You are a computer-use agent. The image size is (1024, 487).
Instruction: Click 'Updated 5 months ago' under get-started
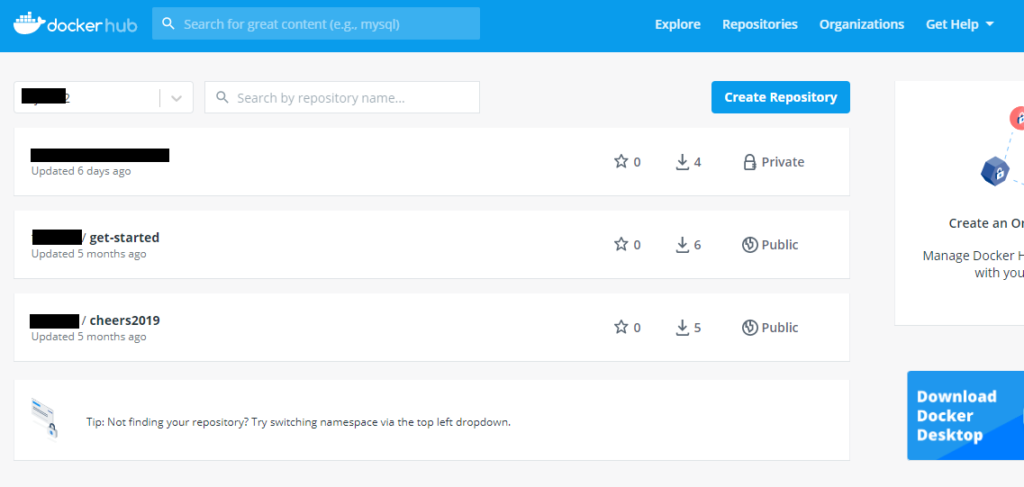(89, 254)
